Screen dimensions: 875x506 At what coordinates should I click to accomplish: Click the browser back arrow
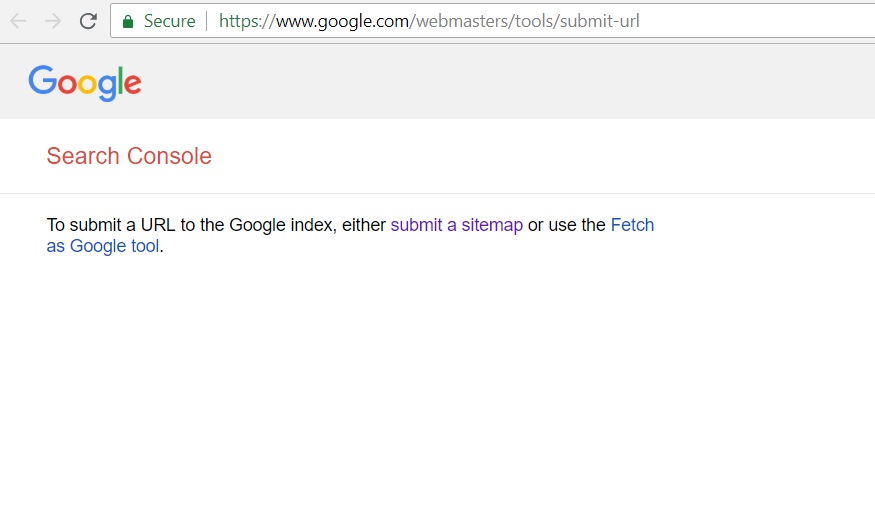[18, 21]
